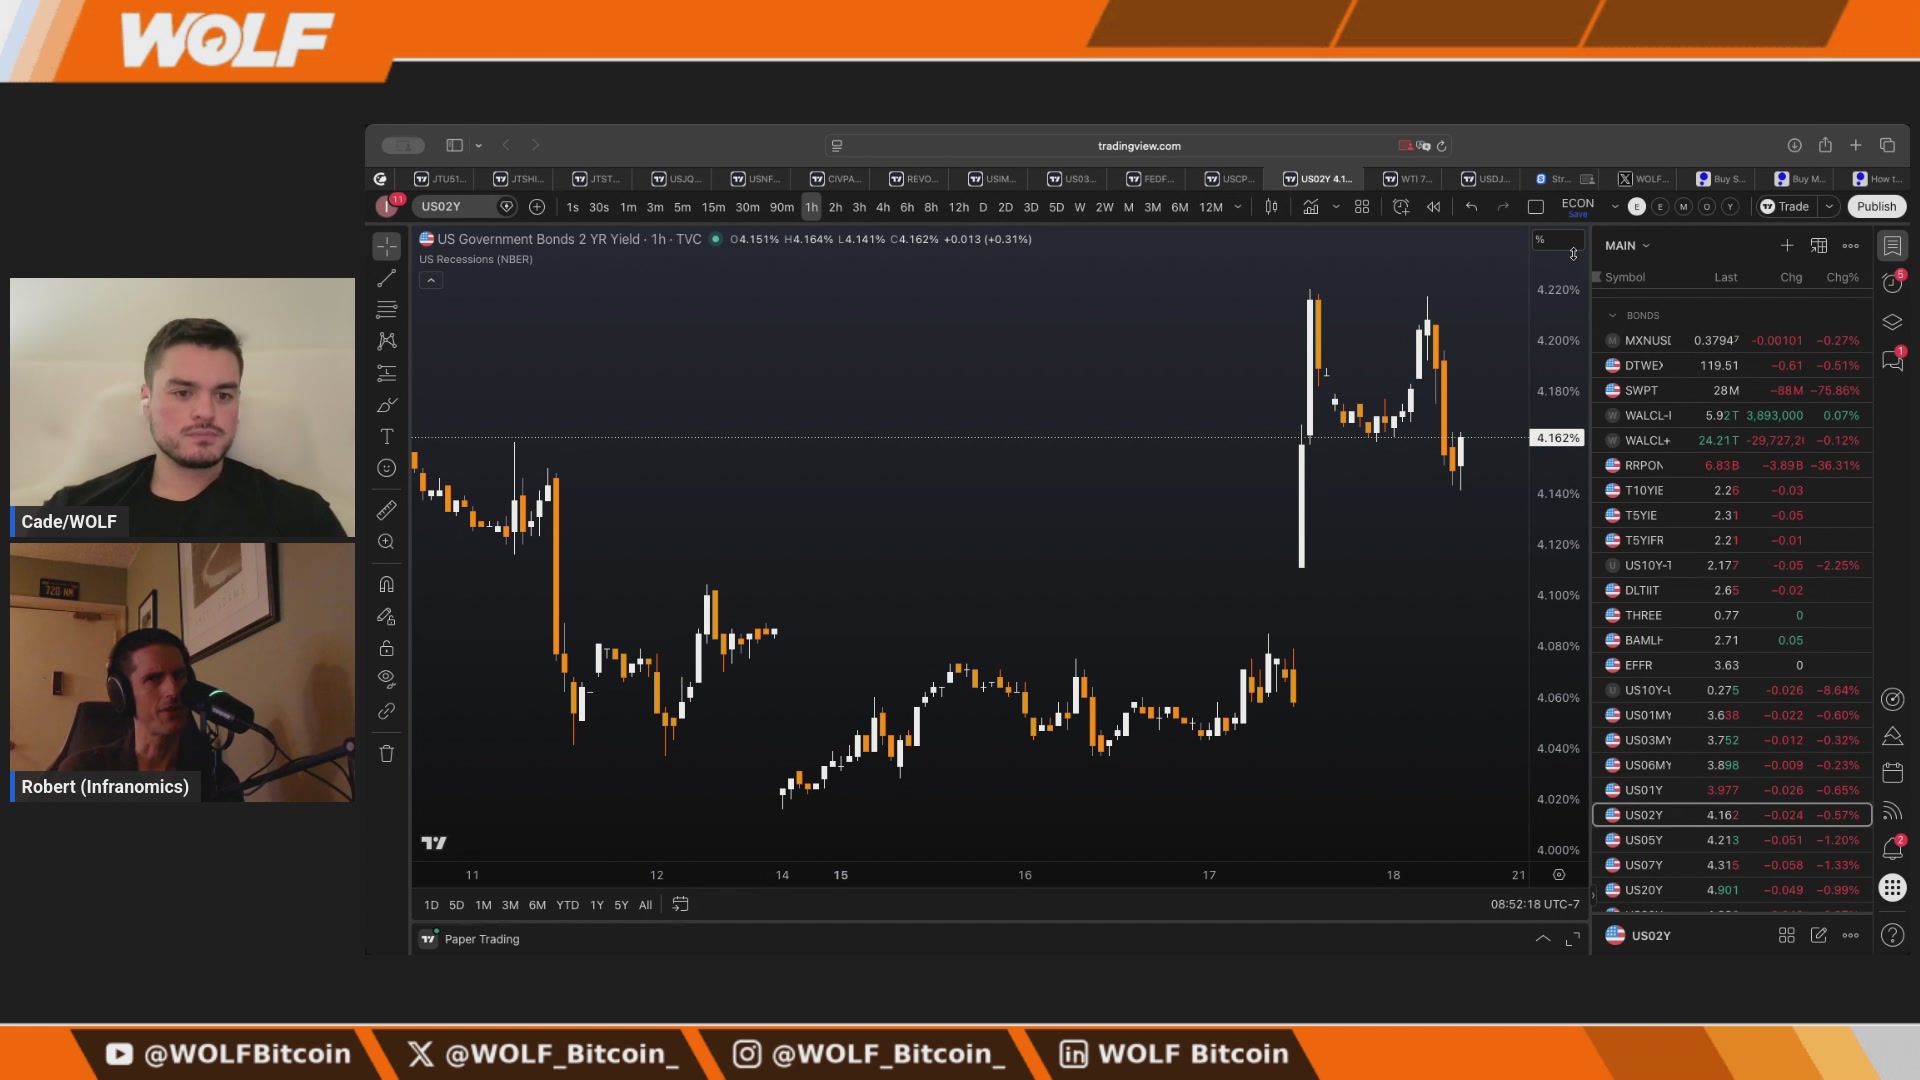
Task: Open the indicator templates grid icon
Action: pyautogui.click(x=1362, y=207)
